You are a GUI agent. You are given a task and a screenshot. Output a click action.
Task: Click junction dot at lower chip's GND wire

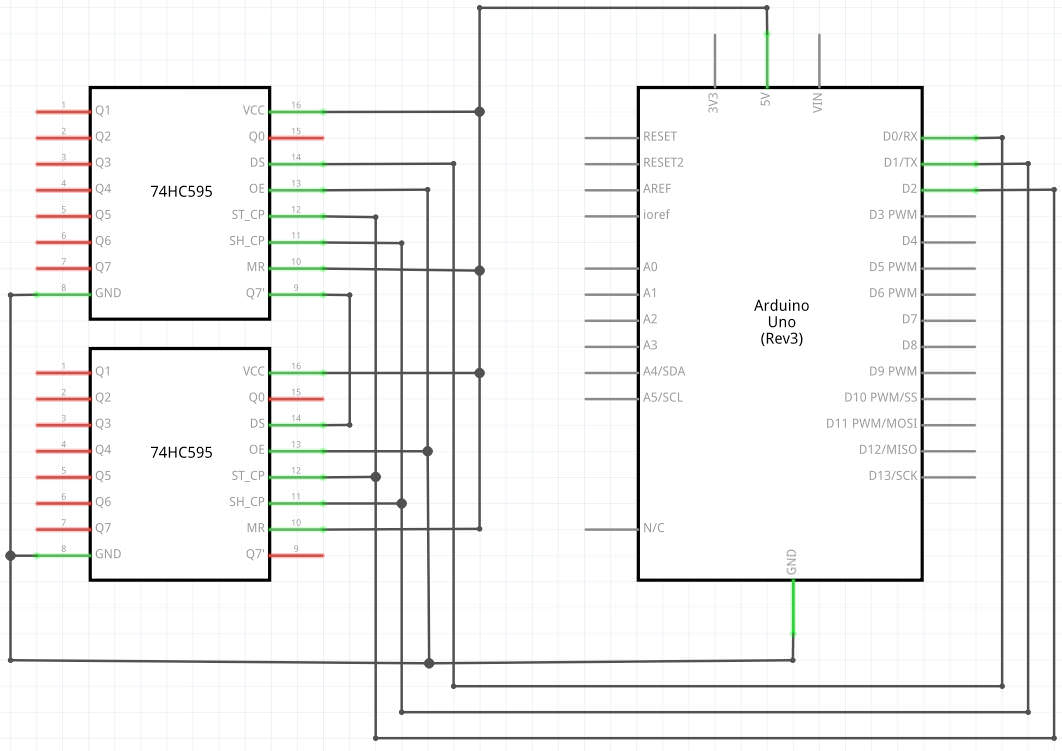pyautogui.click(x=10, y=555)
